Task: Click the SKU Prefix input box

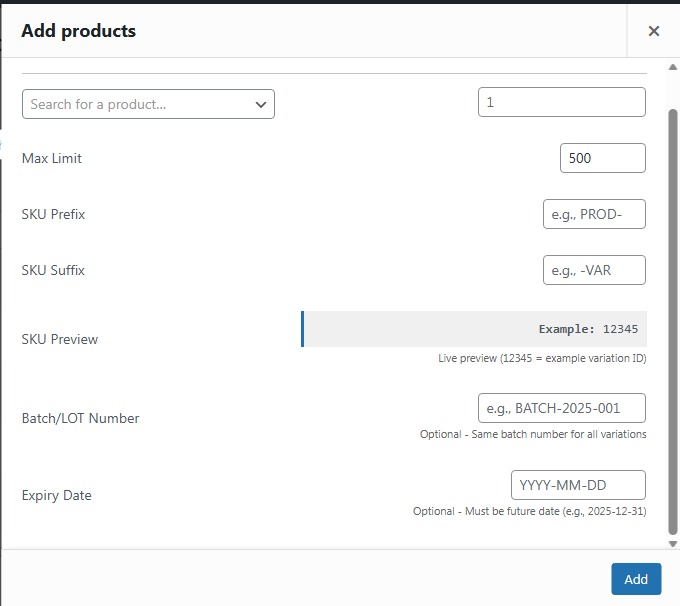Action: pos(594,214)
